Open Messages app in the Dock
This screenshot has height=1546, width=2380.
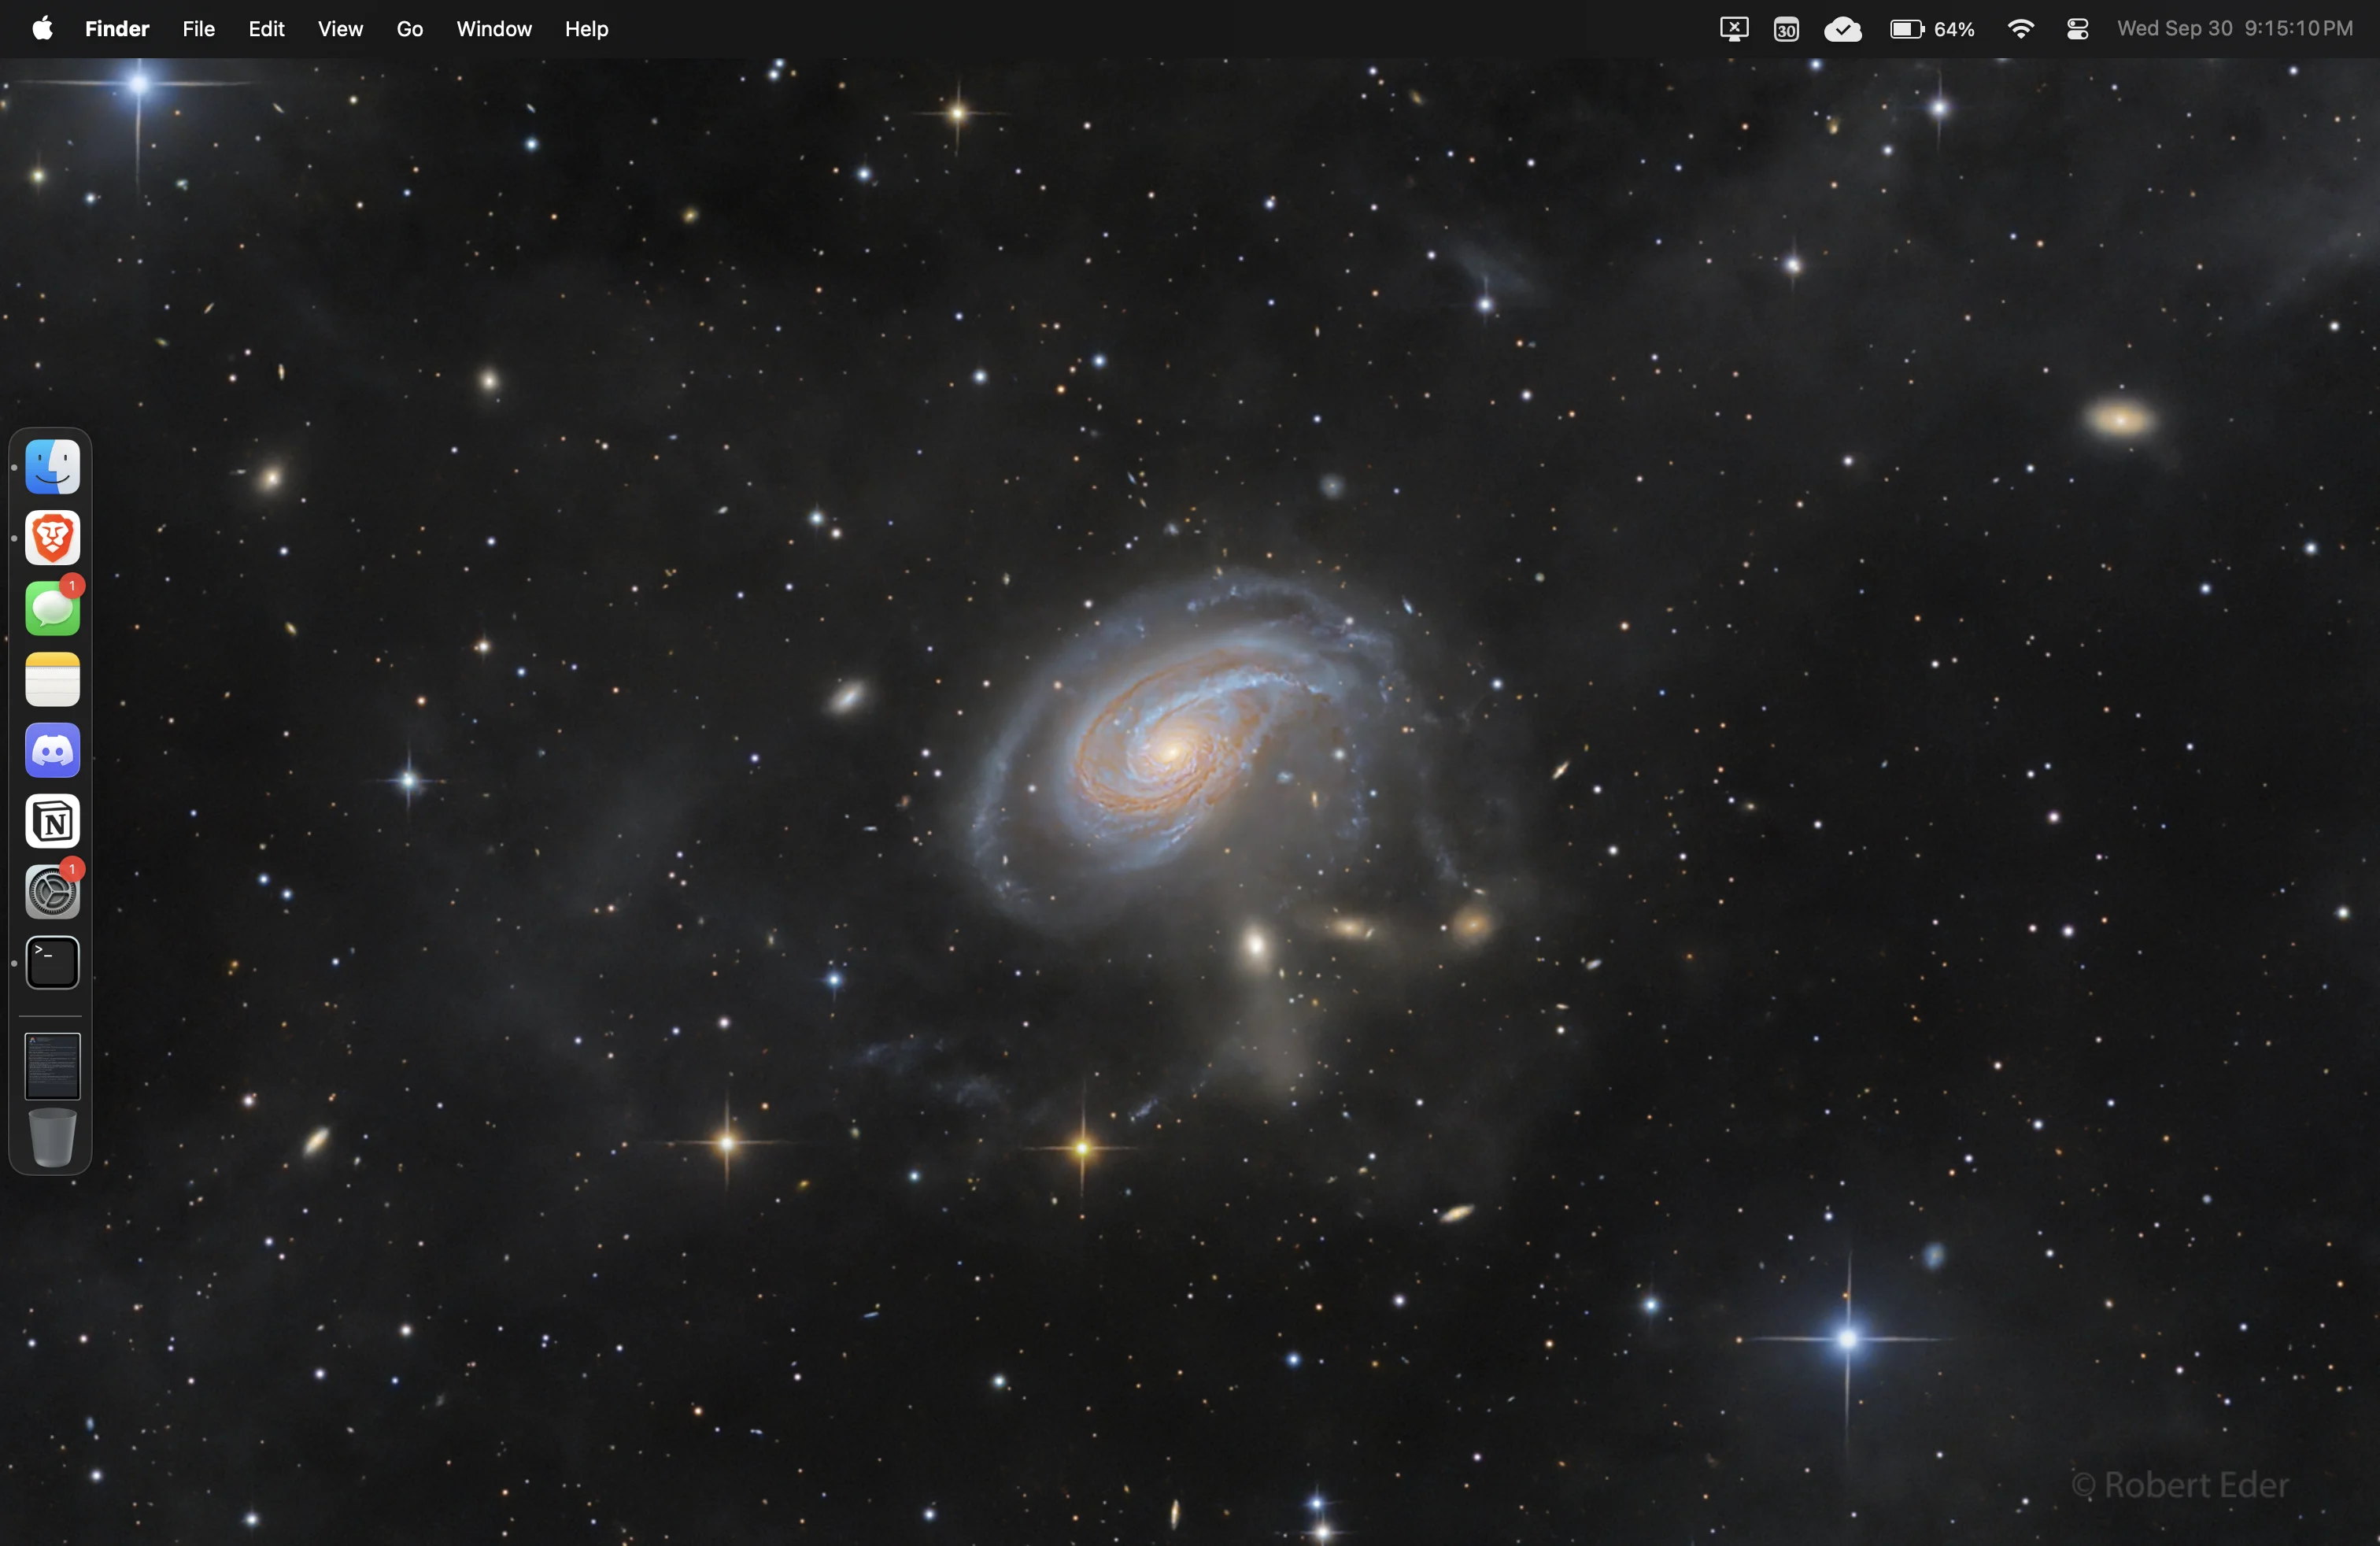pyautogui.click(x=52, y=609)
